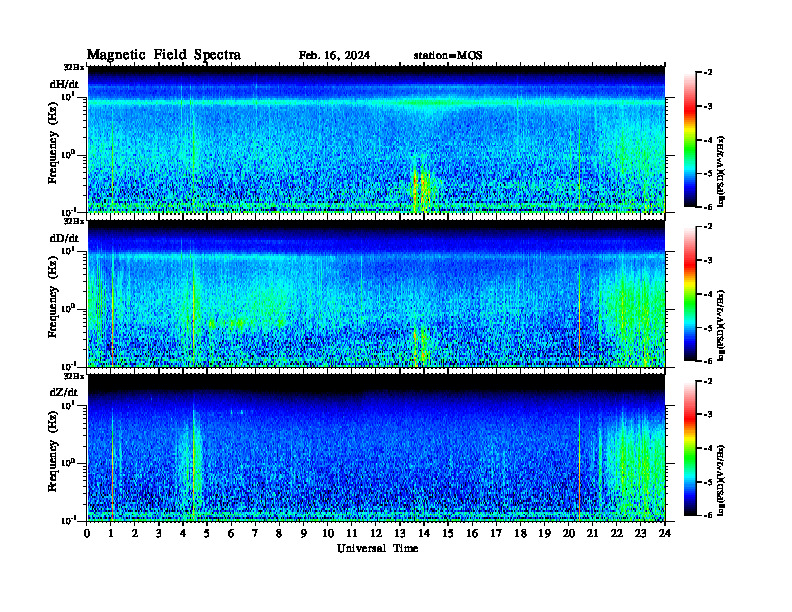Screen dimensions: 792x612
Task: Click the '12' hour tick label
Action: [376, 534]
